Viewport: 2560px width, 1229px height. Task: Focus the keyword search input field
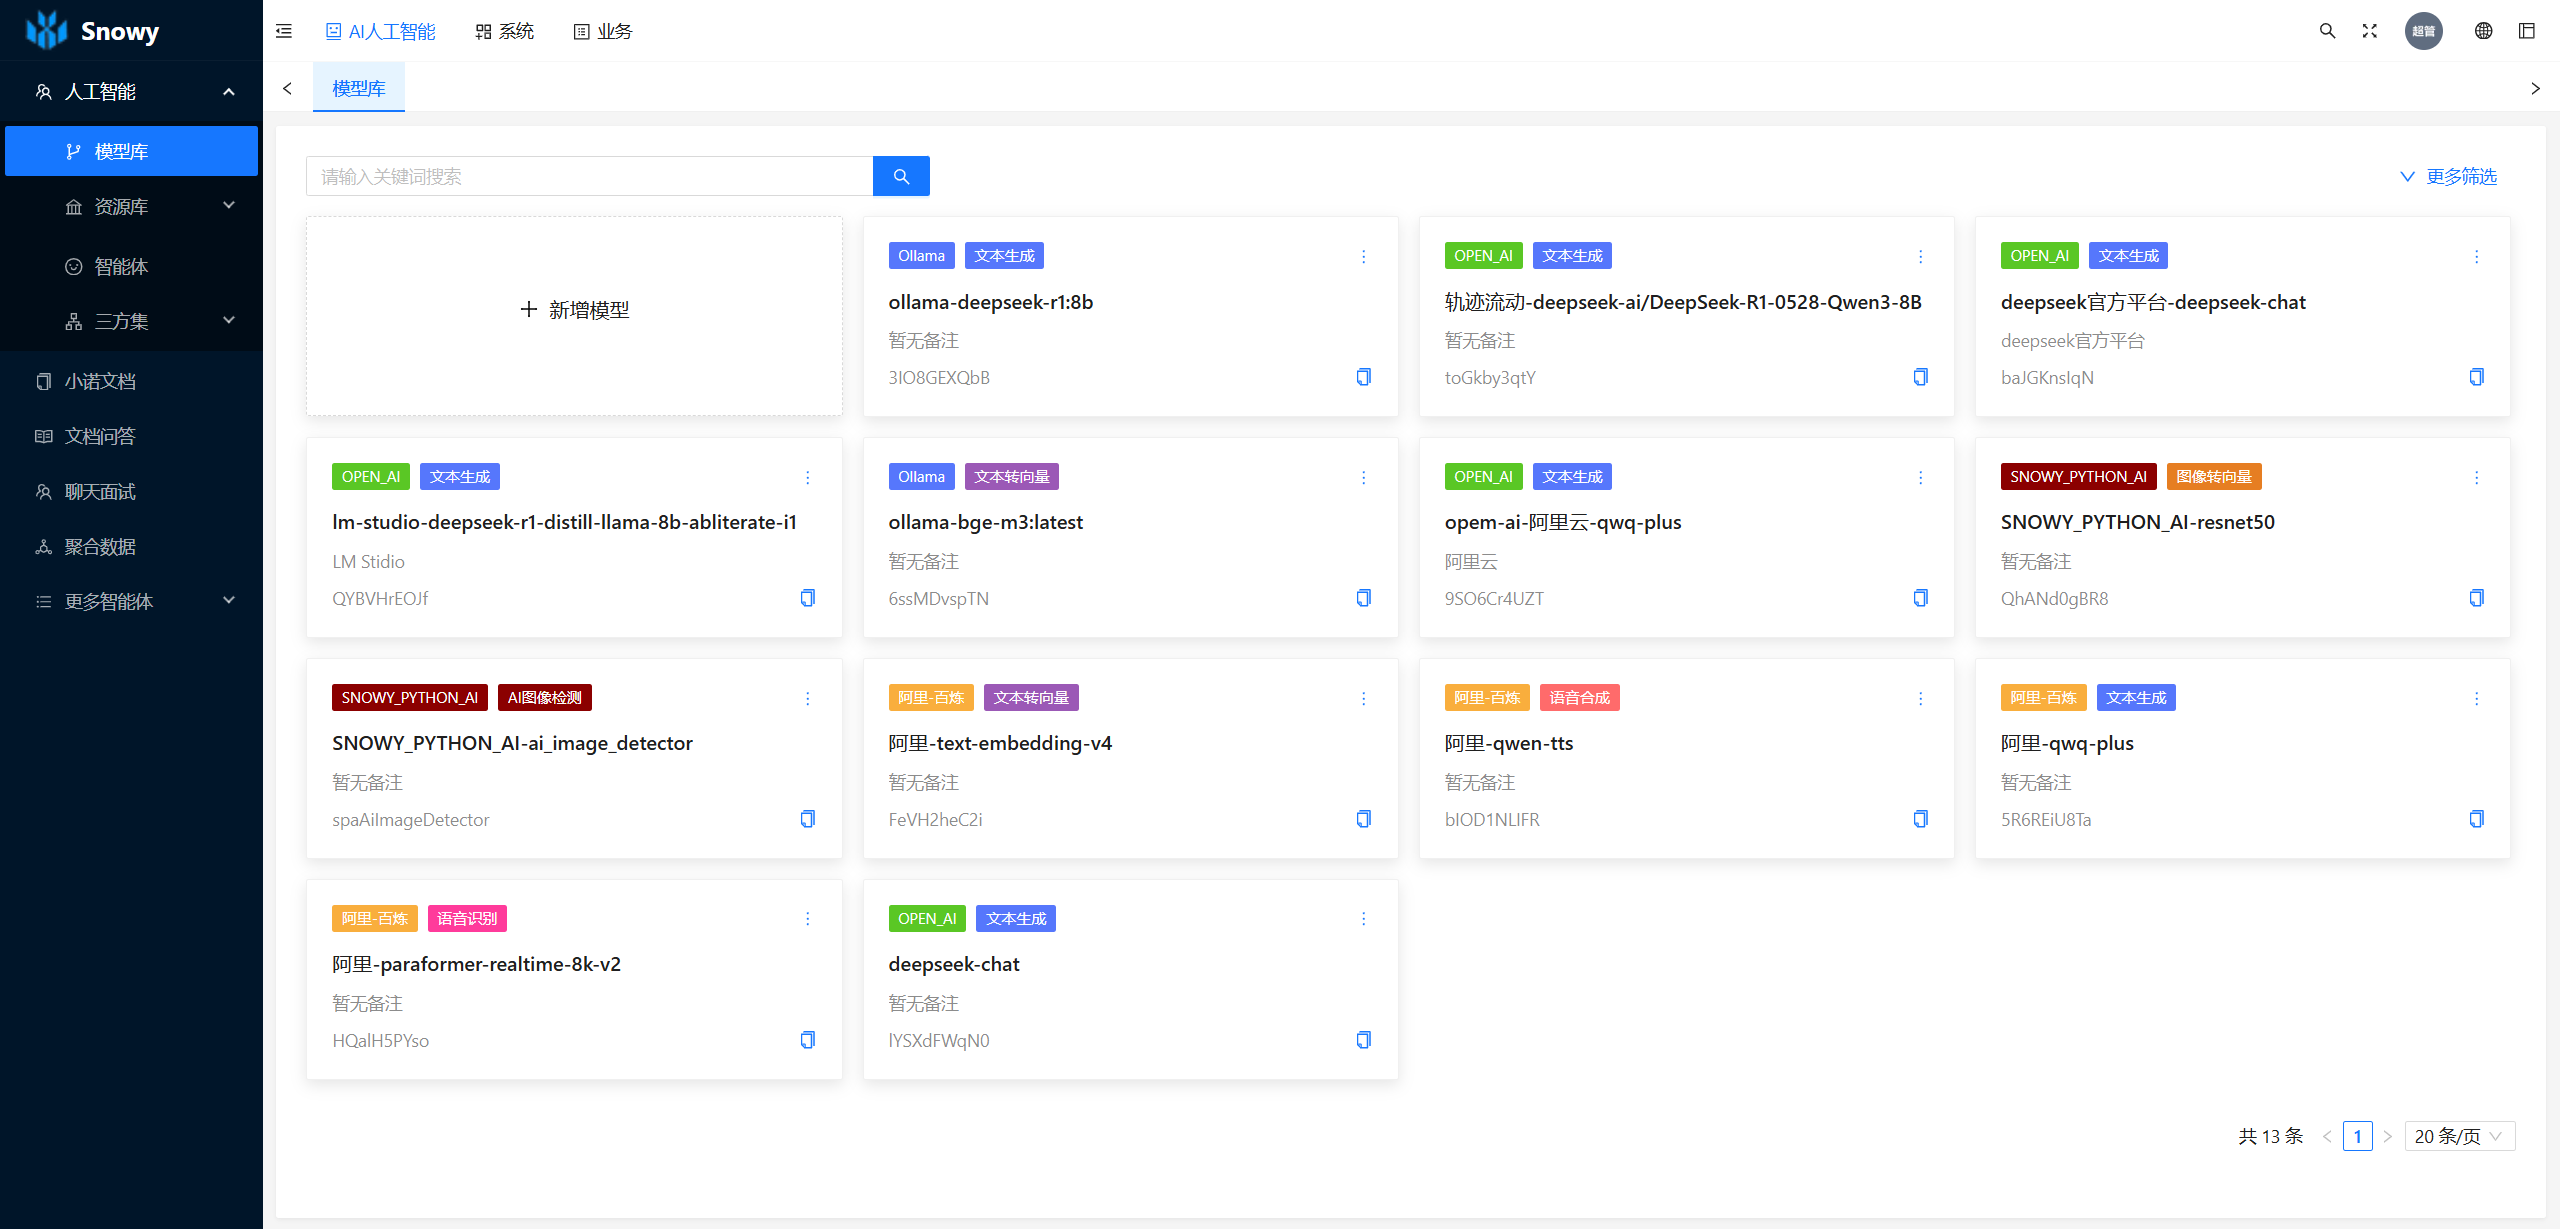pyautogui.click(x=590, y=176)
